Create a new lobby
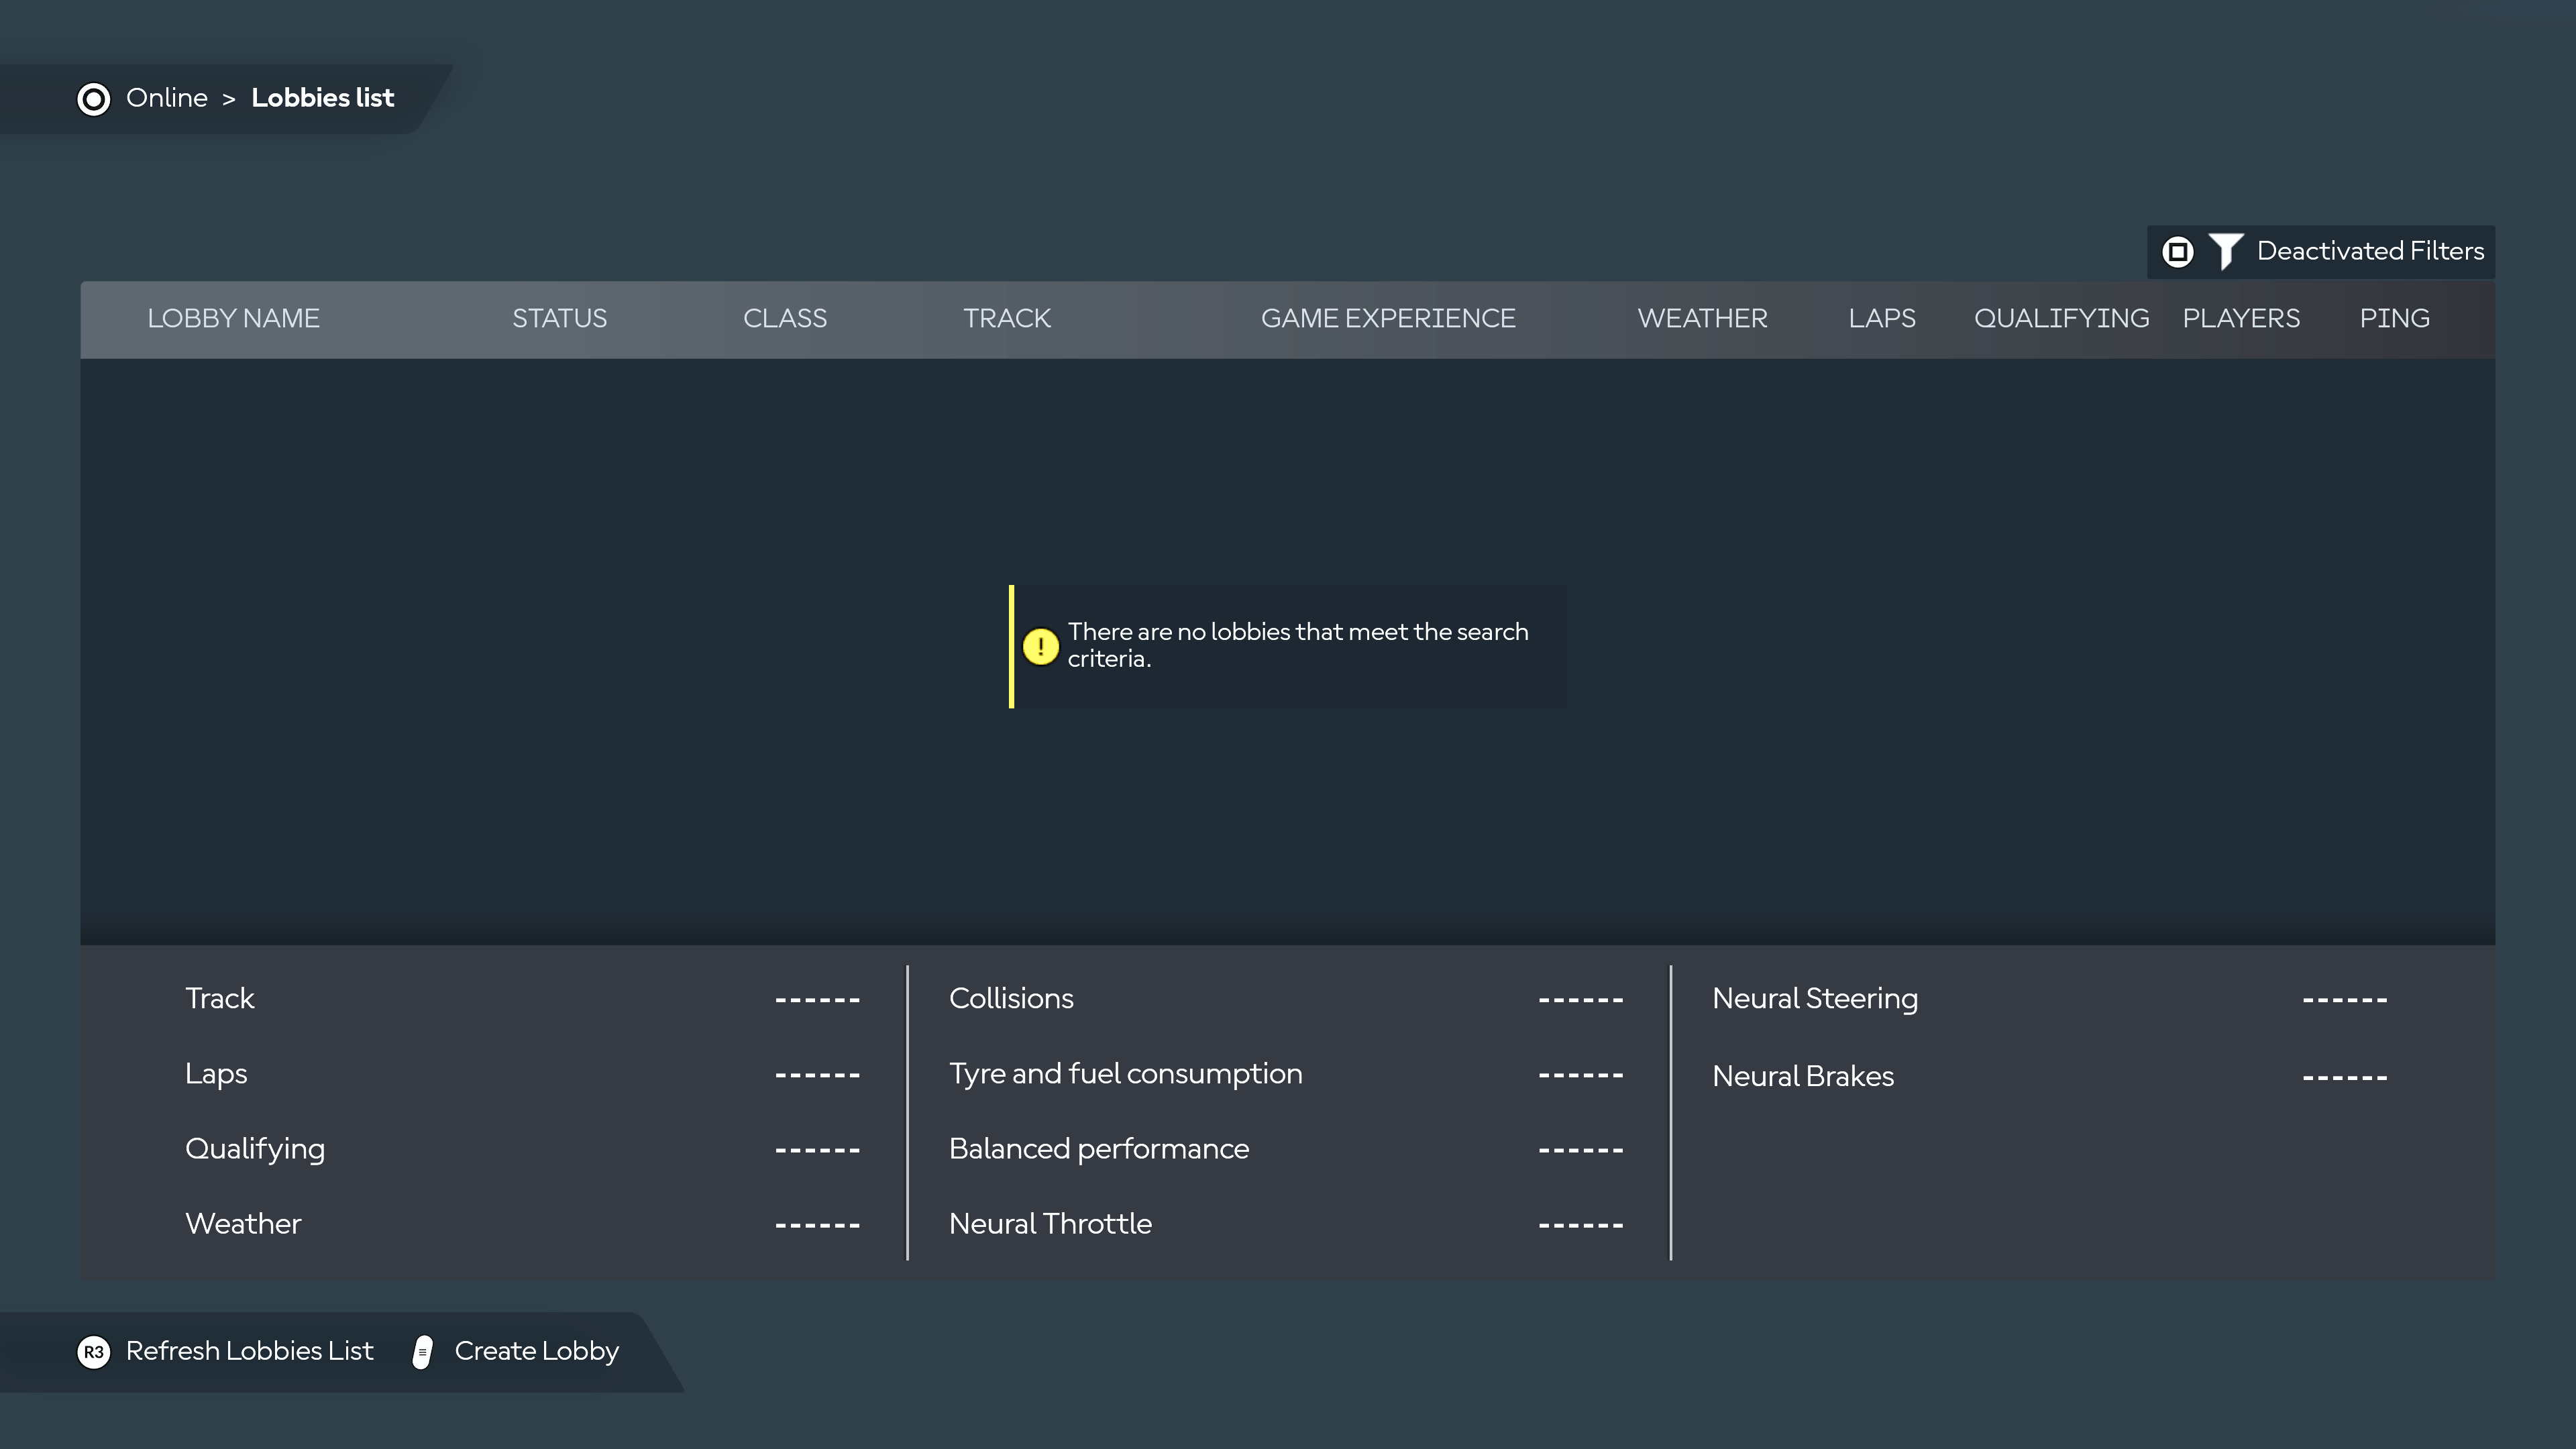This screenshot has height=1449, width=2576. pos(536,1351)
